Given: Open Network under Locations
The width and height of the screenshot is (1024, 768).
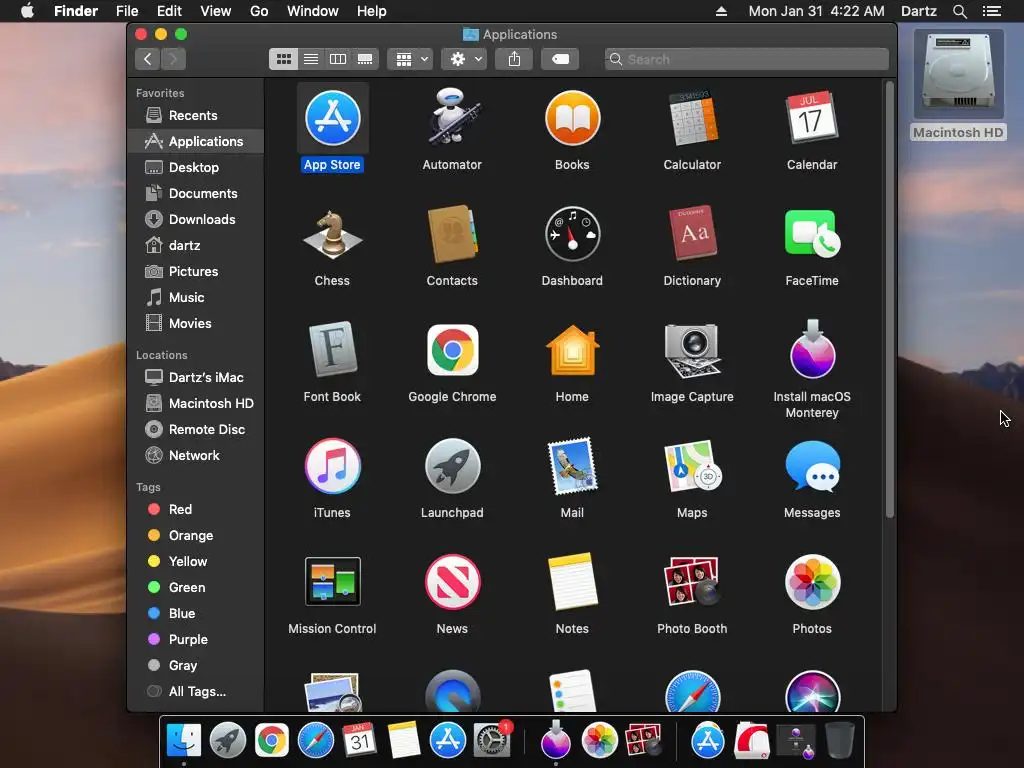Looking at the screenshot, I should [x=196, y=455].
